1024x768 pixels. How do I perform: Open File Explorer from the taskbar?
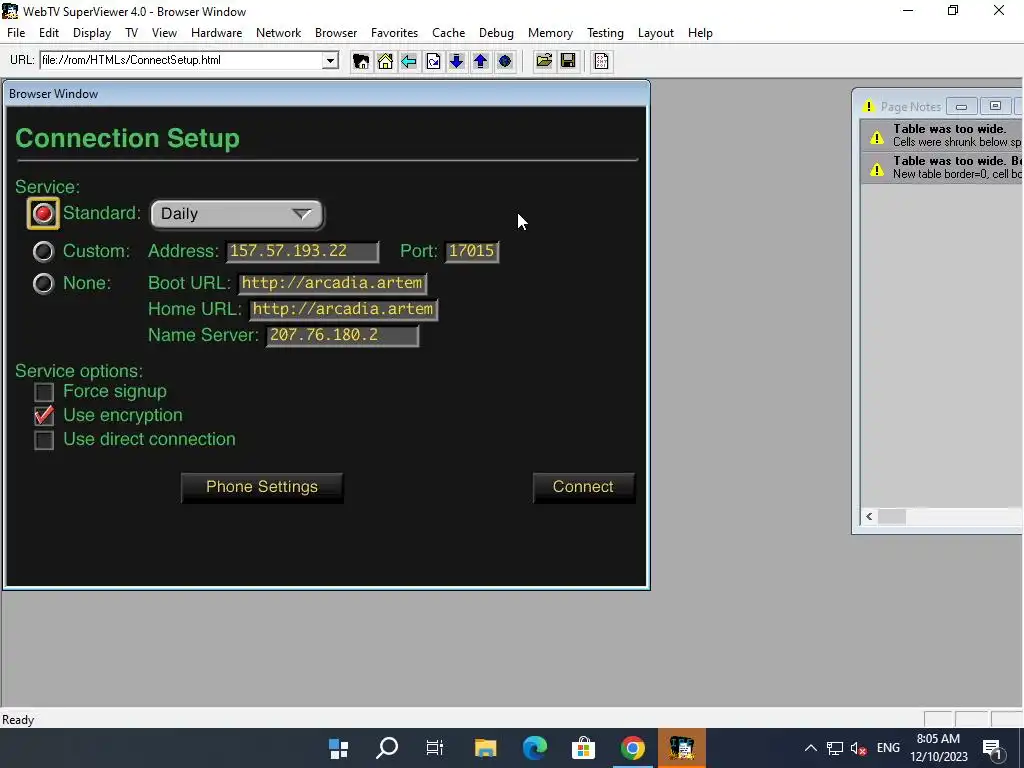click(485, 748)
